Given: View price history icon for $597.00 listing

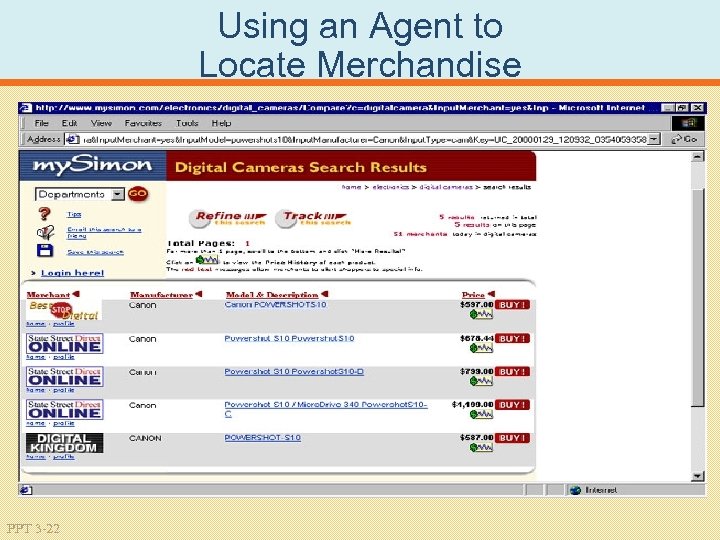Looking at the screenshot, I should point(481,315).
